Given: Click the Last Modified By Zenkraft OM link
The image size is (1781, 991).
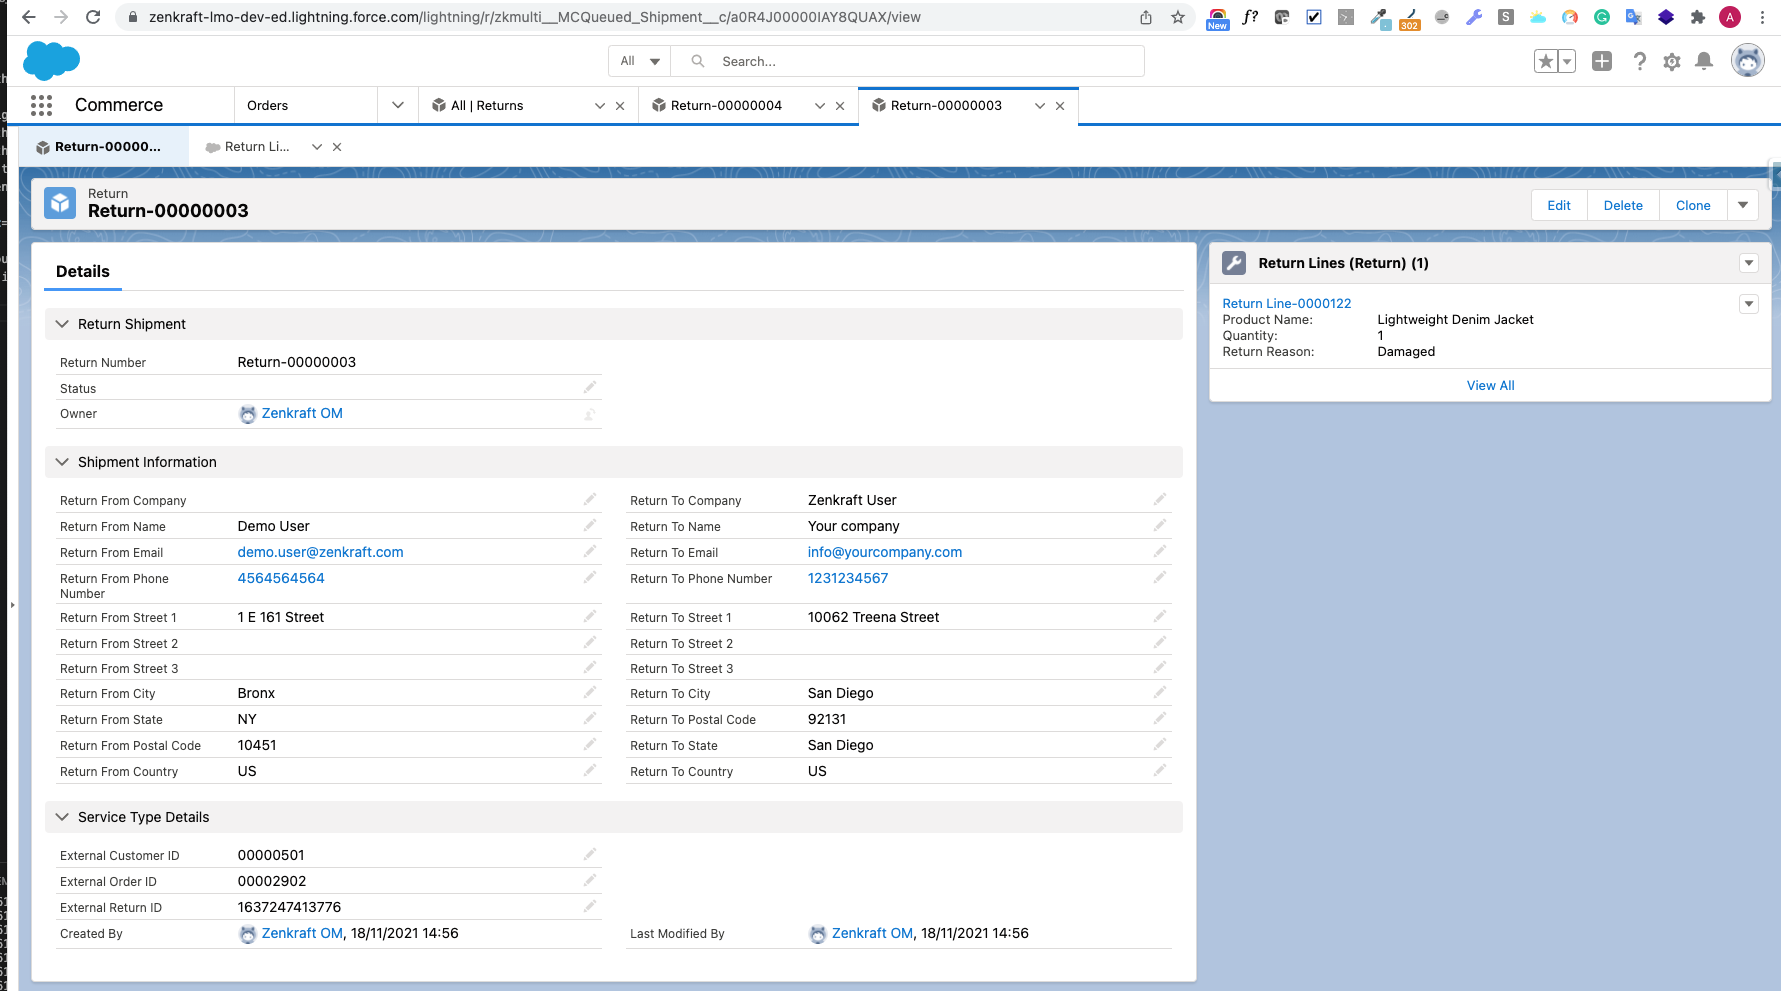Looking at the screenshot, I should tap(872, 933).
